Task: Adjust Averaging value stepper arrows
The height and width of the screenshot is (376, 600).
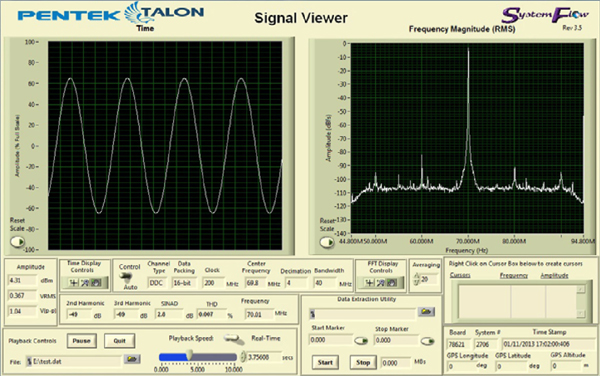Action: click(x=417, y=279)
